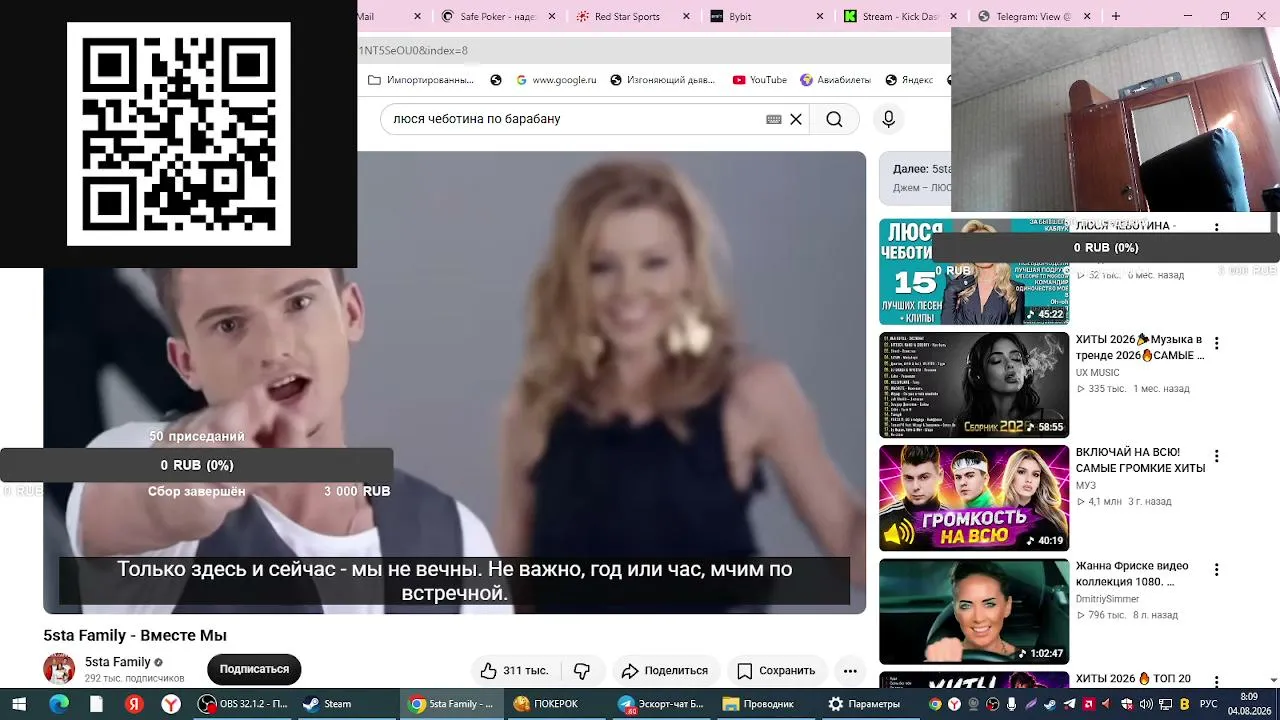1280x720 pixels.
Task: Open ВКЛЮЧАЙ НА ВСЮ! САМЫЕ ГРОМКИЕ ХИТЫ title
Action: tap(1140, 460)
